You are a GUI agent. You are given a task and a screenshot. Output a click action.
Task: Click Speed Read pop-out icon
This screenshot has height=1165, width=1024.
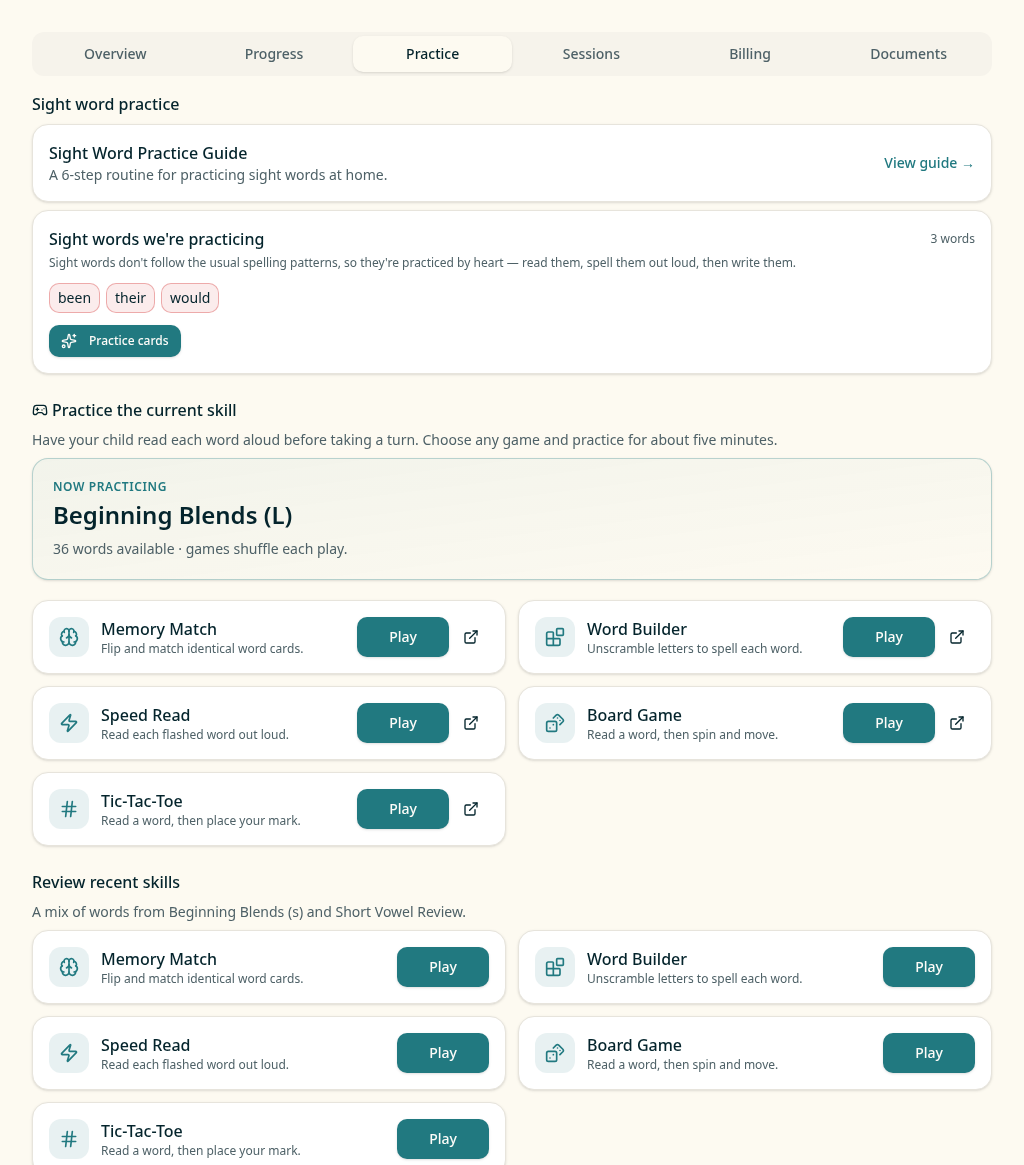click(x=471, y=723)
